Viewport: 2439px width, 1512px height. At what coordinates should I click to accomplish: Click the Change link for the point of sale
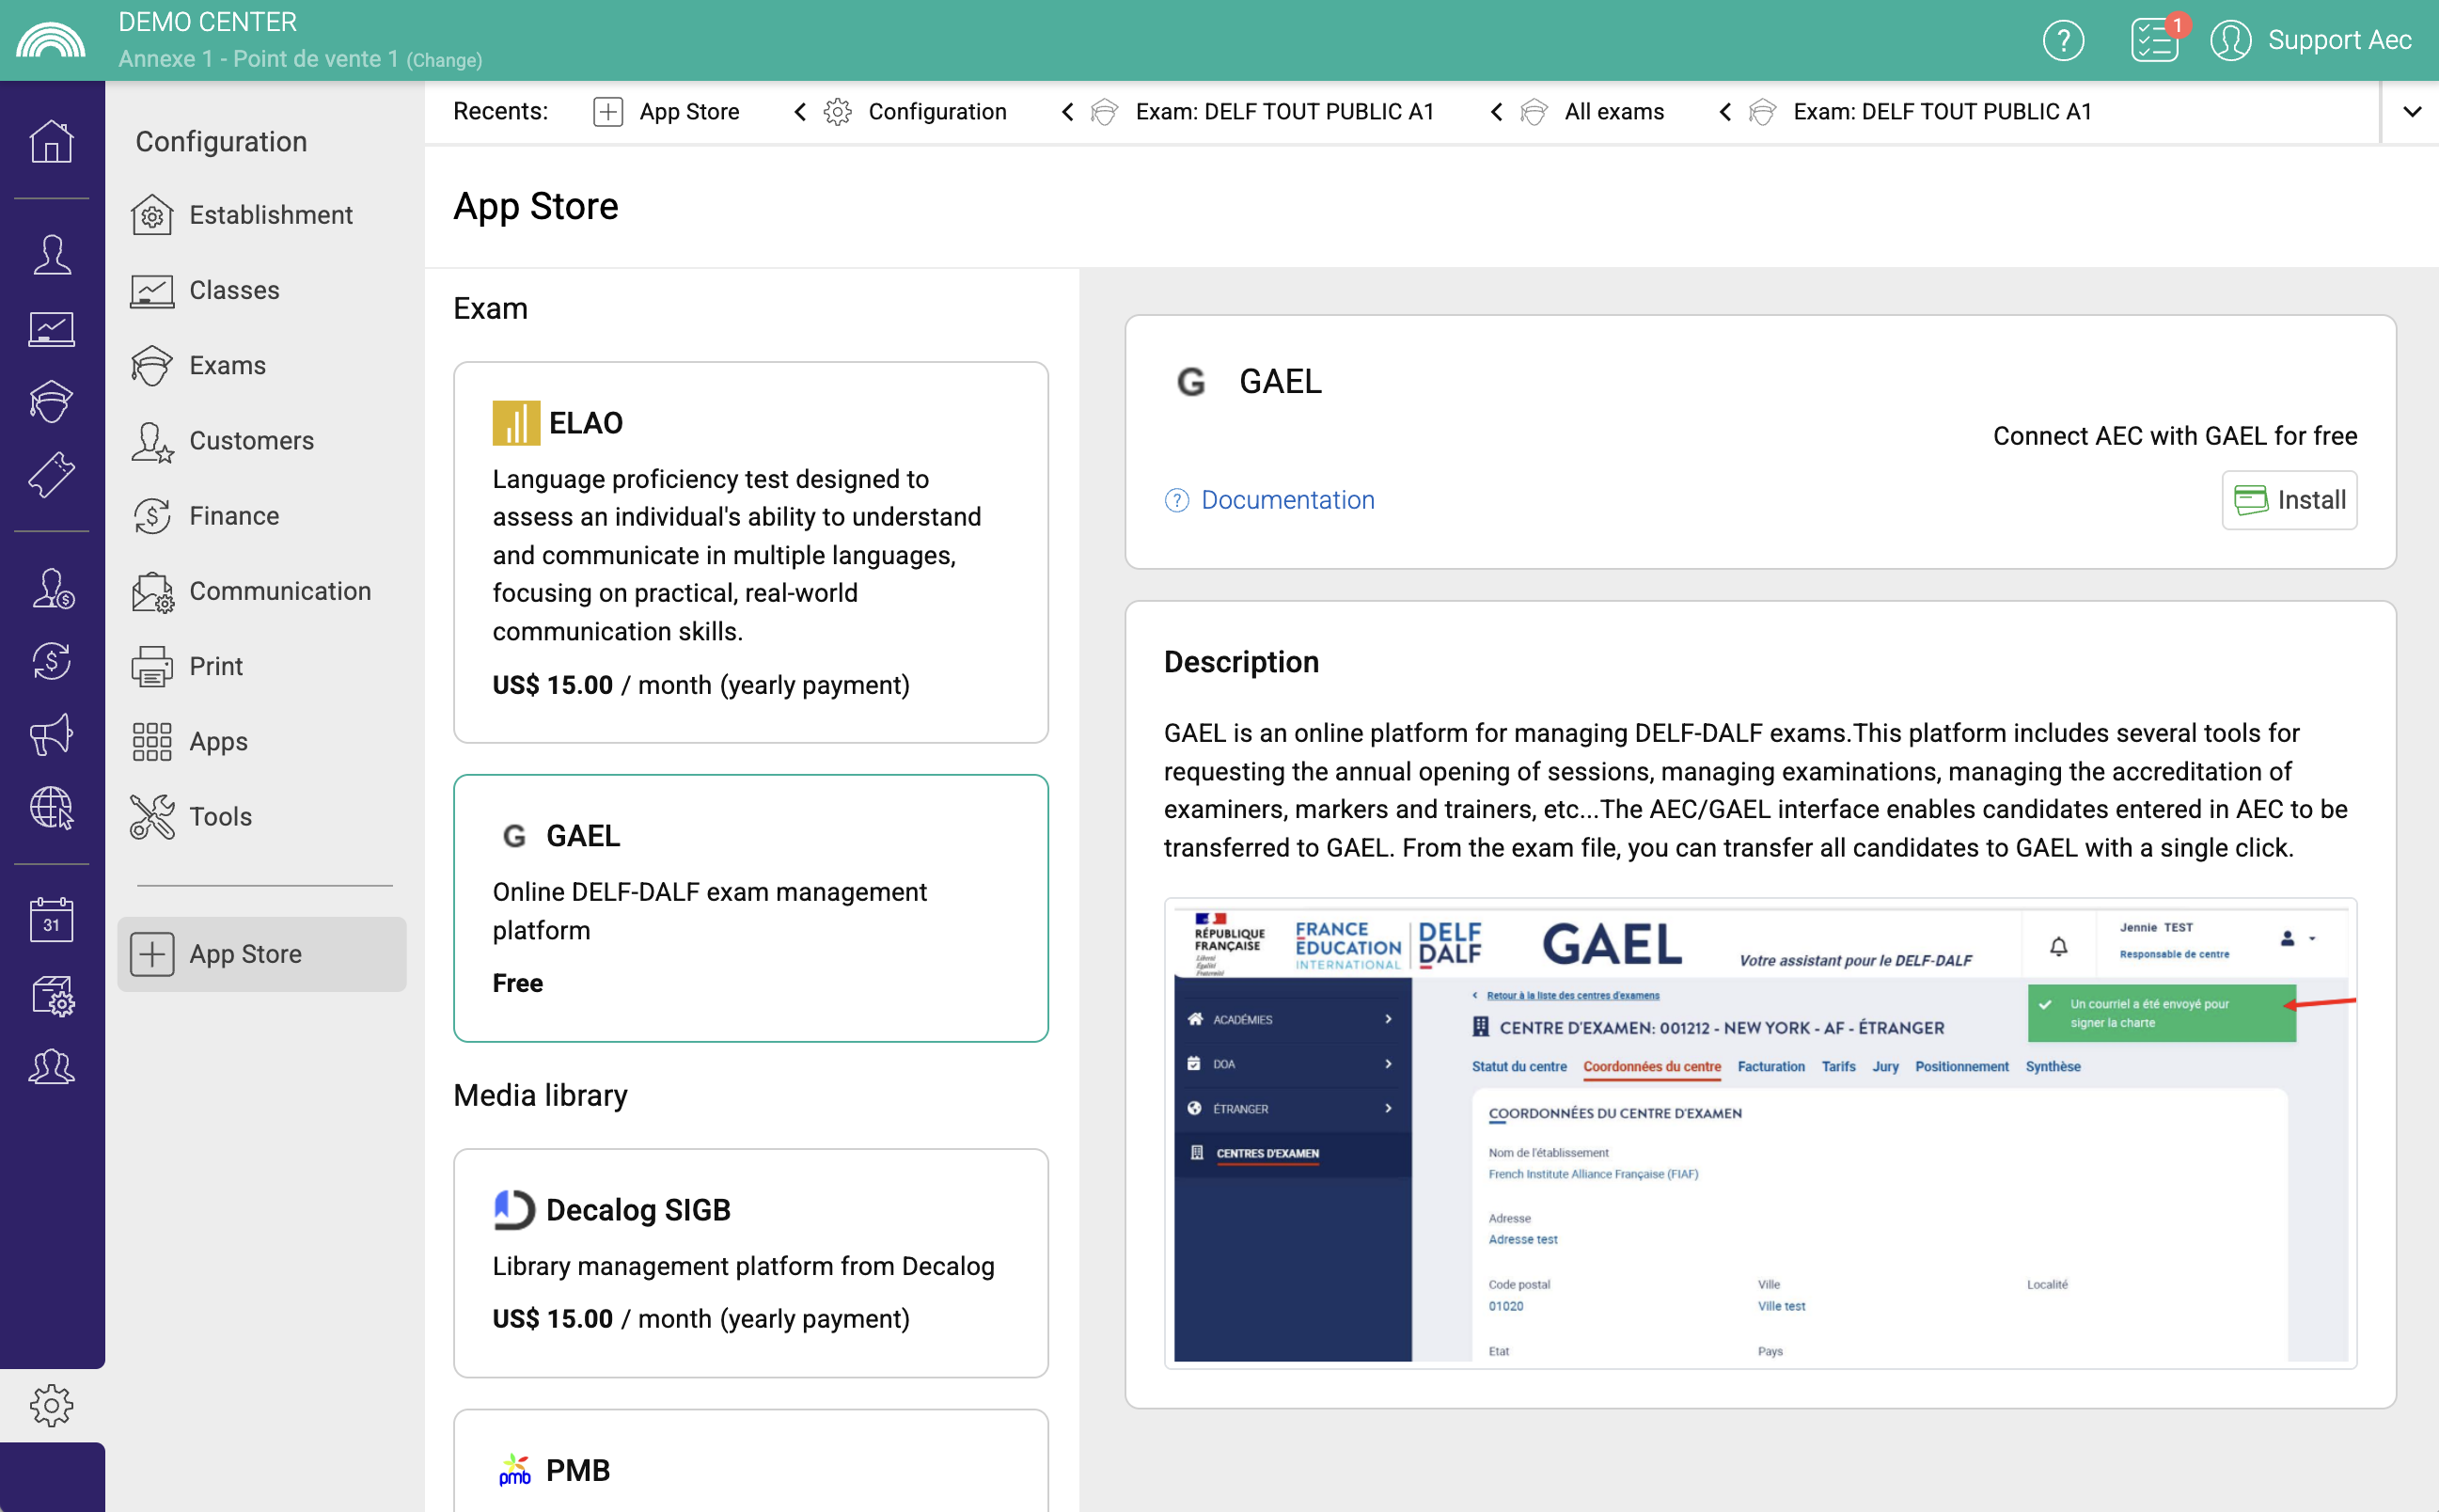pos(444,60)
